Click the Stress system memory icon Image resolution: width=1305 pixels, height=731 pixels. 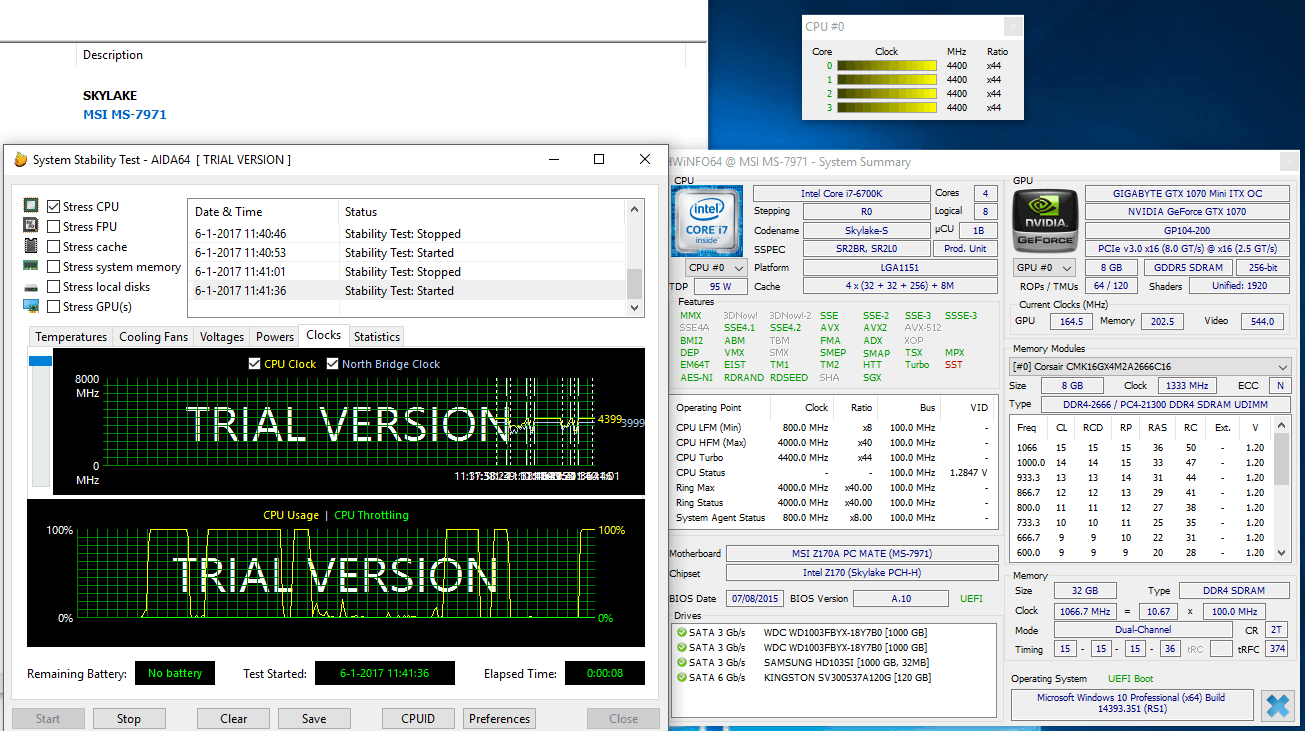pos(31,267)
